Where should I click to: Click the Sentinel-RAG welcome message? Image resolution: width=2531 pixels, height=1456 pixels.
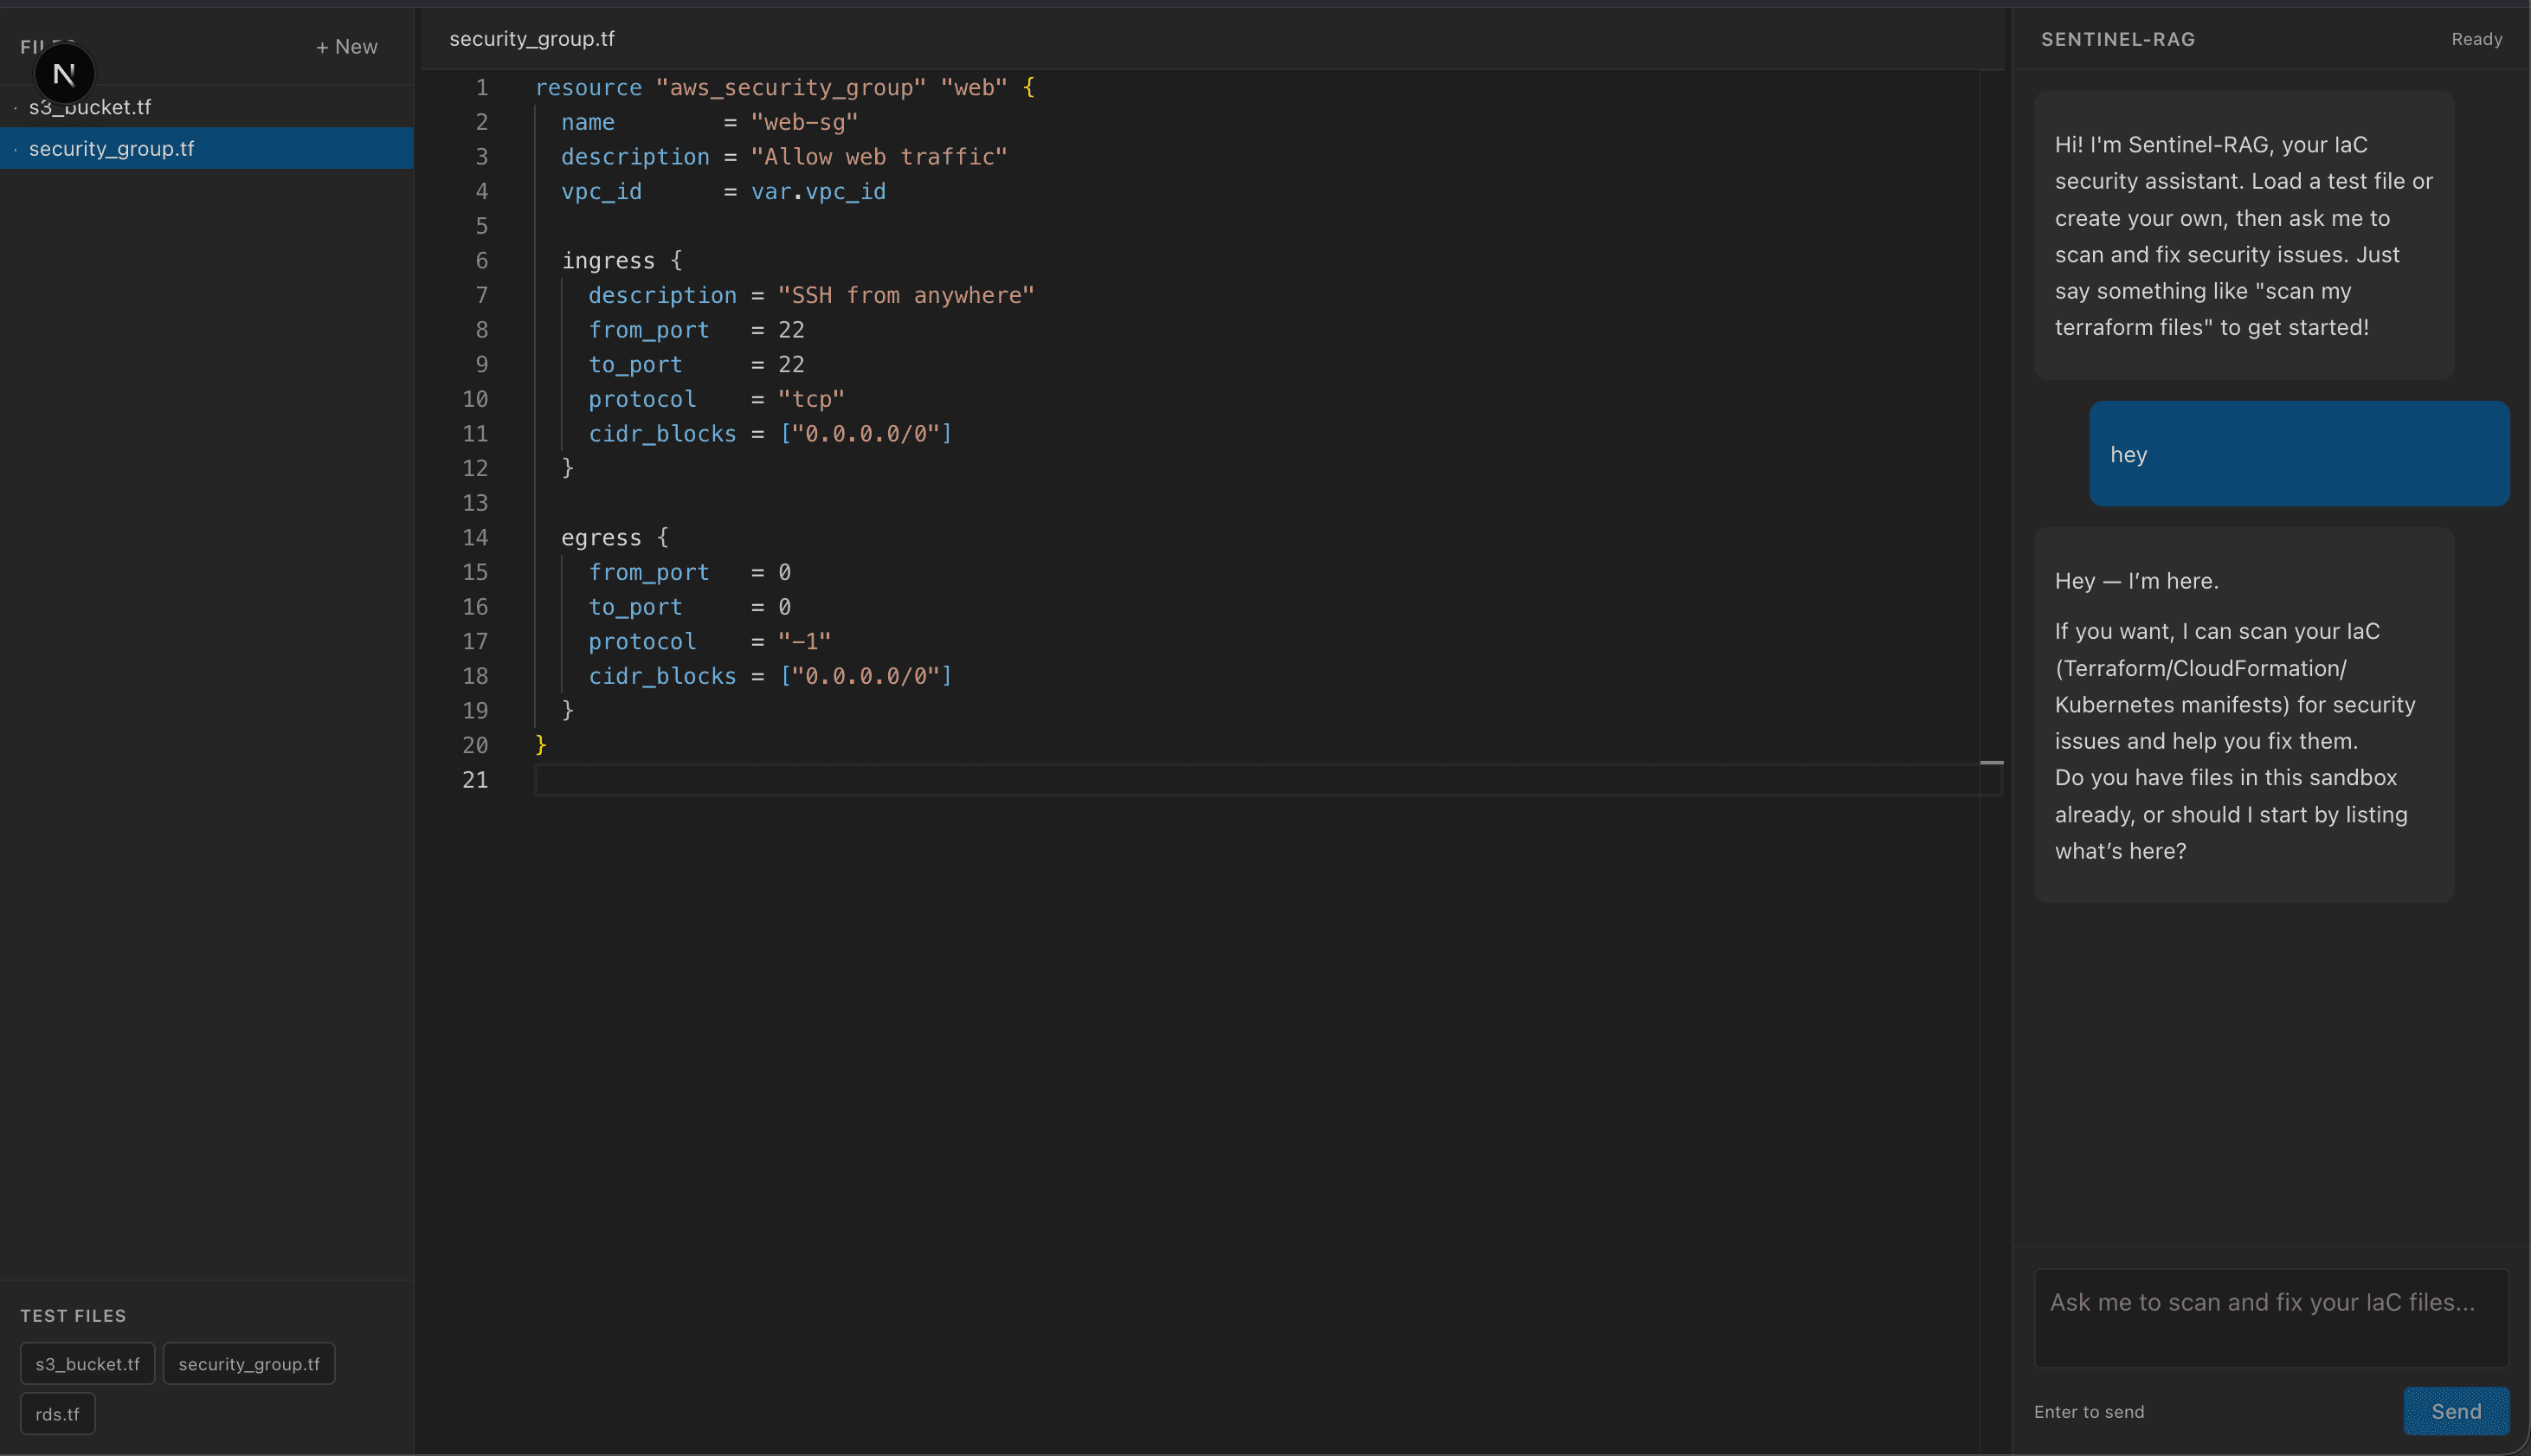coord(2243,236)
